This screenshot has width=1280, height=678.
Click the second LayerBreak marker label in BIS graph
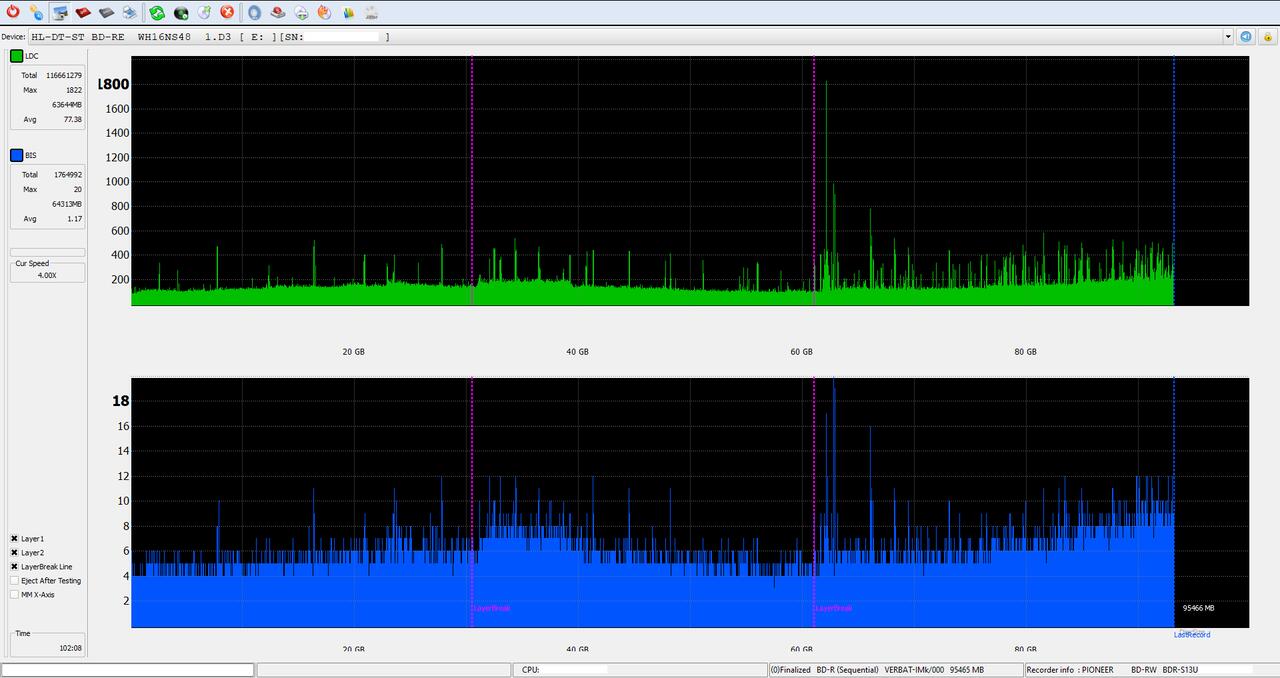[x=833, y=608]
